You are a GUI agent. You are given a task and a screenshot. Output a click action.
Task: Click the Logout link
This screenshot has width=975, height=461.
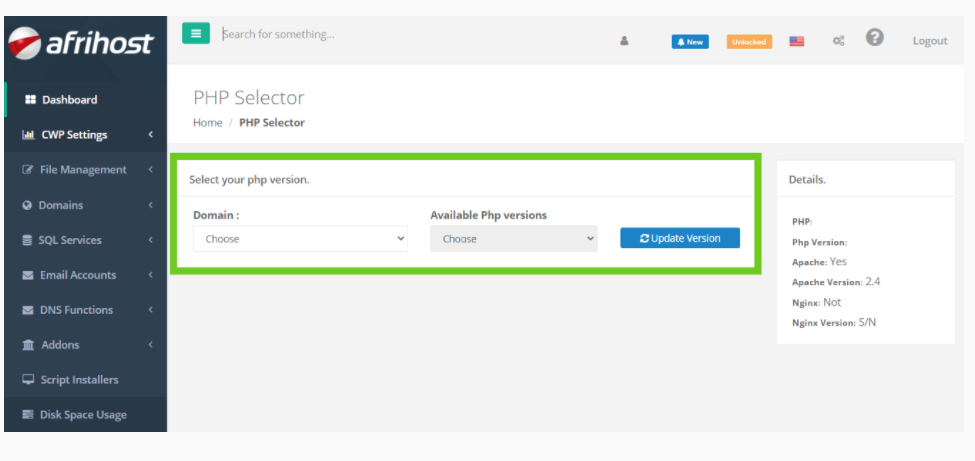(929, 41)
